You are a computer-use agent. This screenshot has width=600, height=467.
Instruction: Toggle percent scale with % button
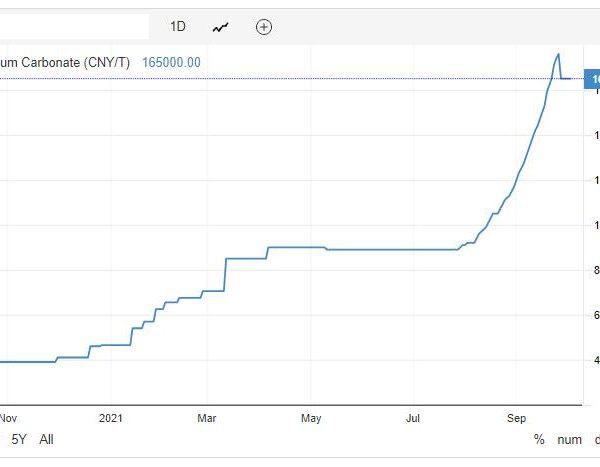click(539, 439)
